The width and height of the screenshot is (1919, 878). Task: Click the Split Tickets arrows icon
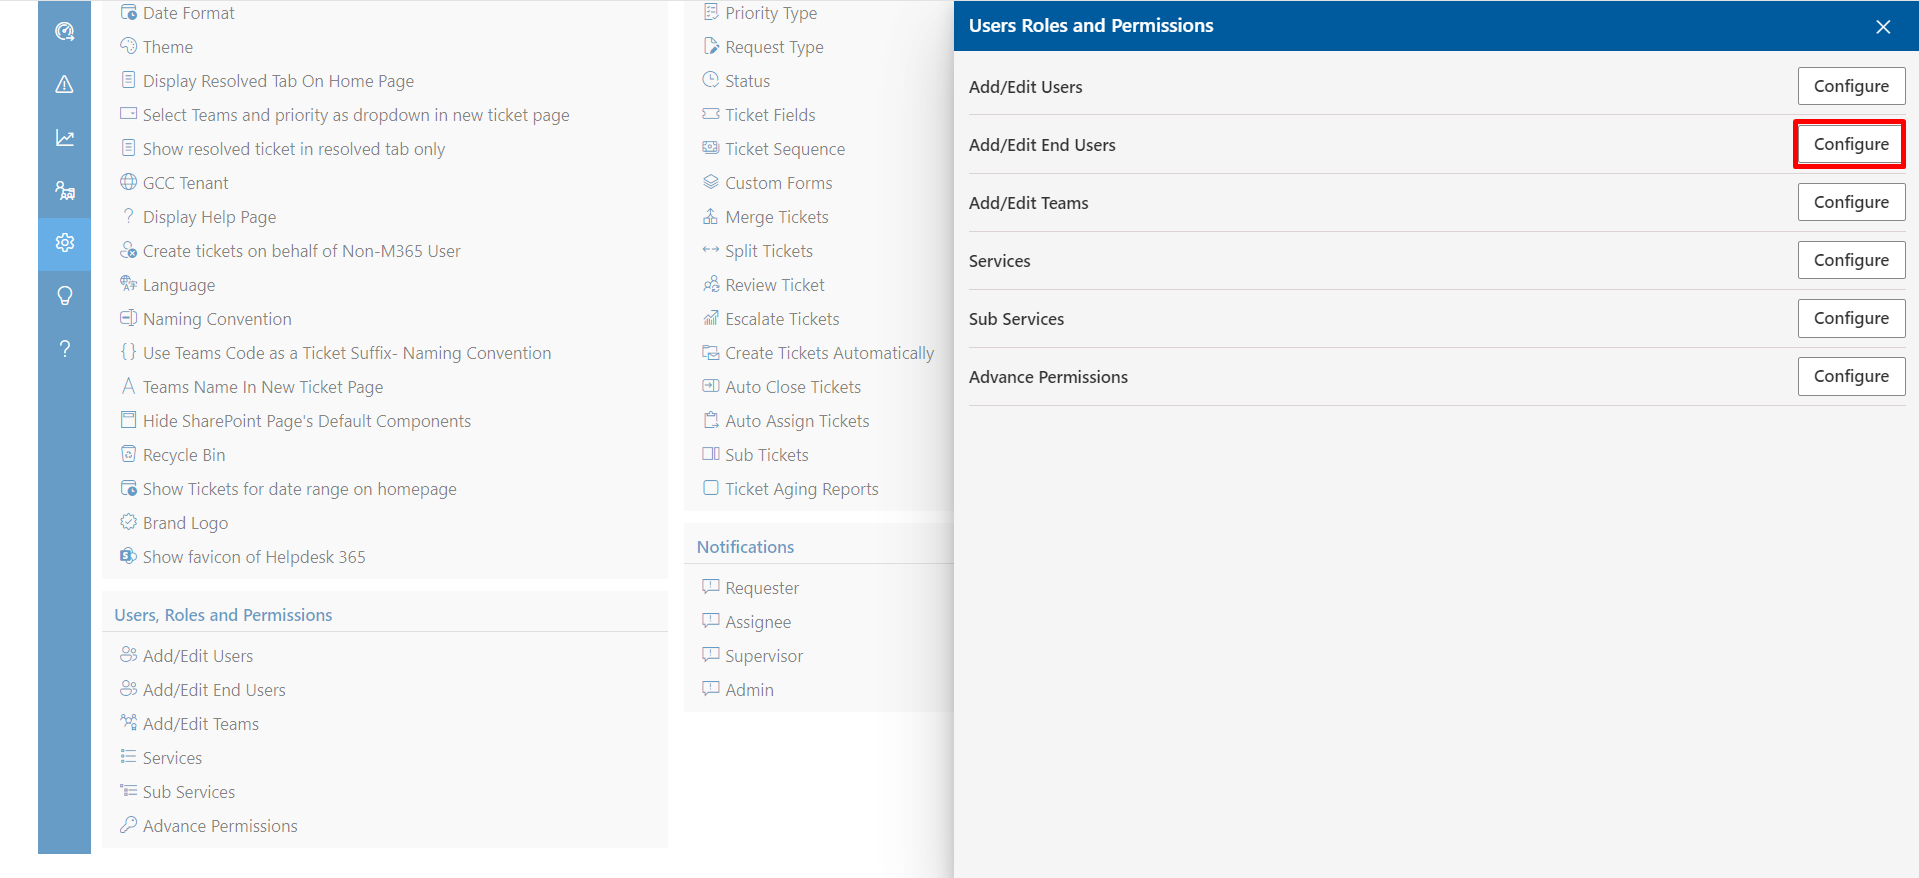(711, 250)
